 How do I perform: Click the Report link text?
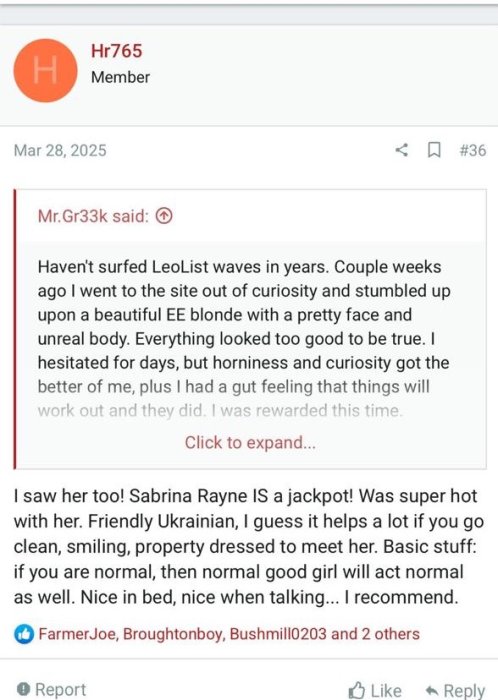pos(60,689)
